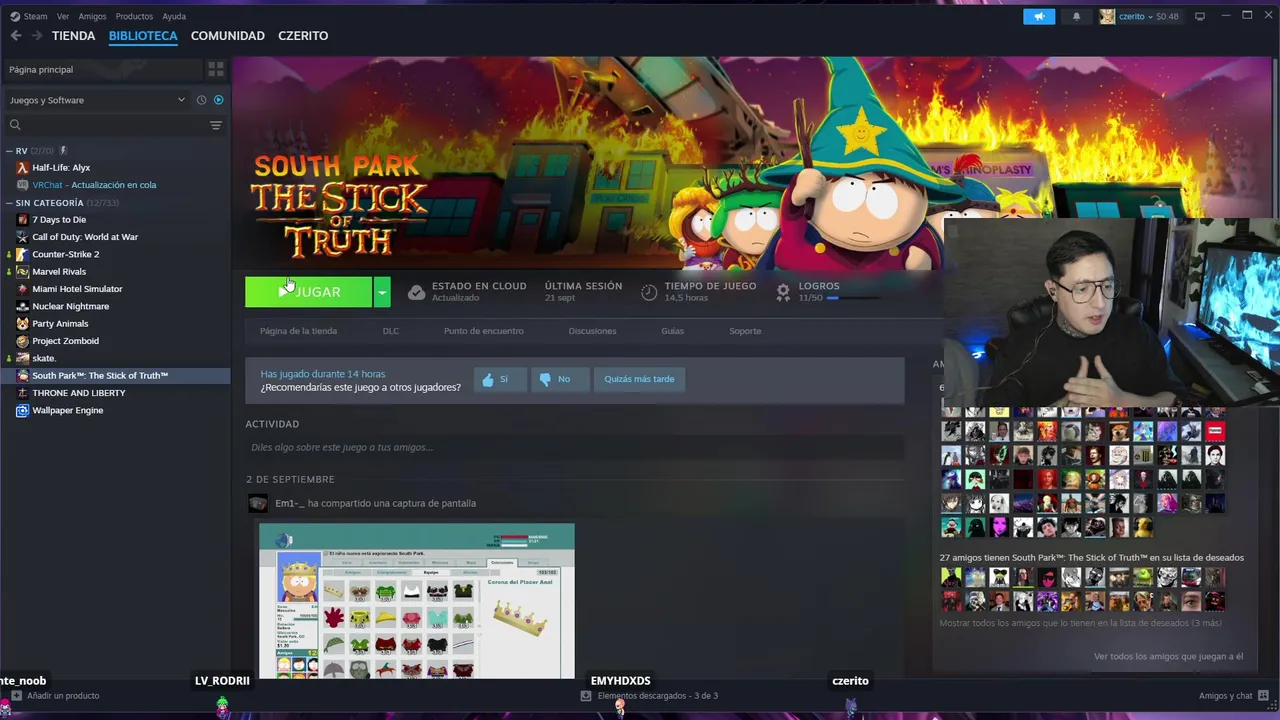Click the library search magnifier icon
Viewport: 1280px width, 720px height.
pyautogui.click(x=15, y=125)
